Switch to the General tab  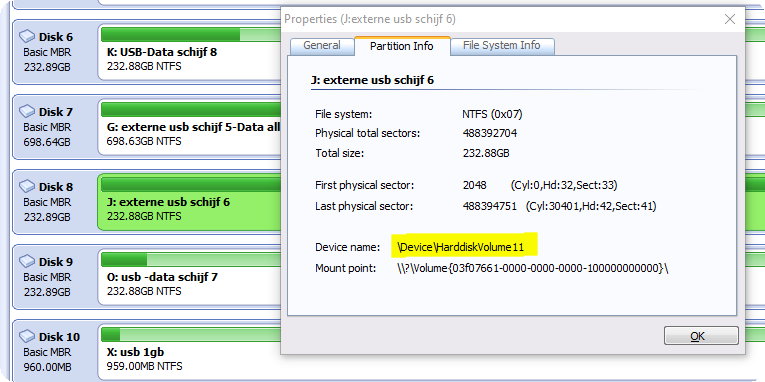point(322,46)
